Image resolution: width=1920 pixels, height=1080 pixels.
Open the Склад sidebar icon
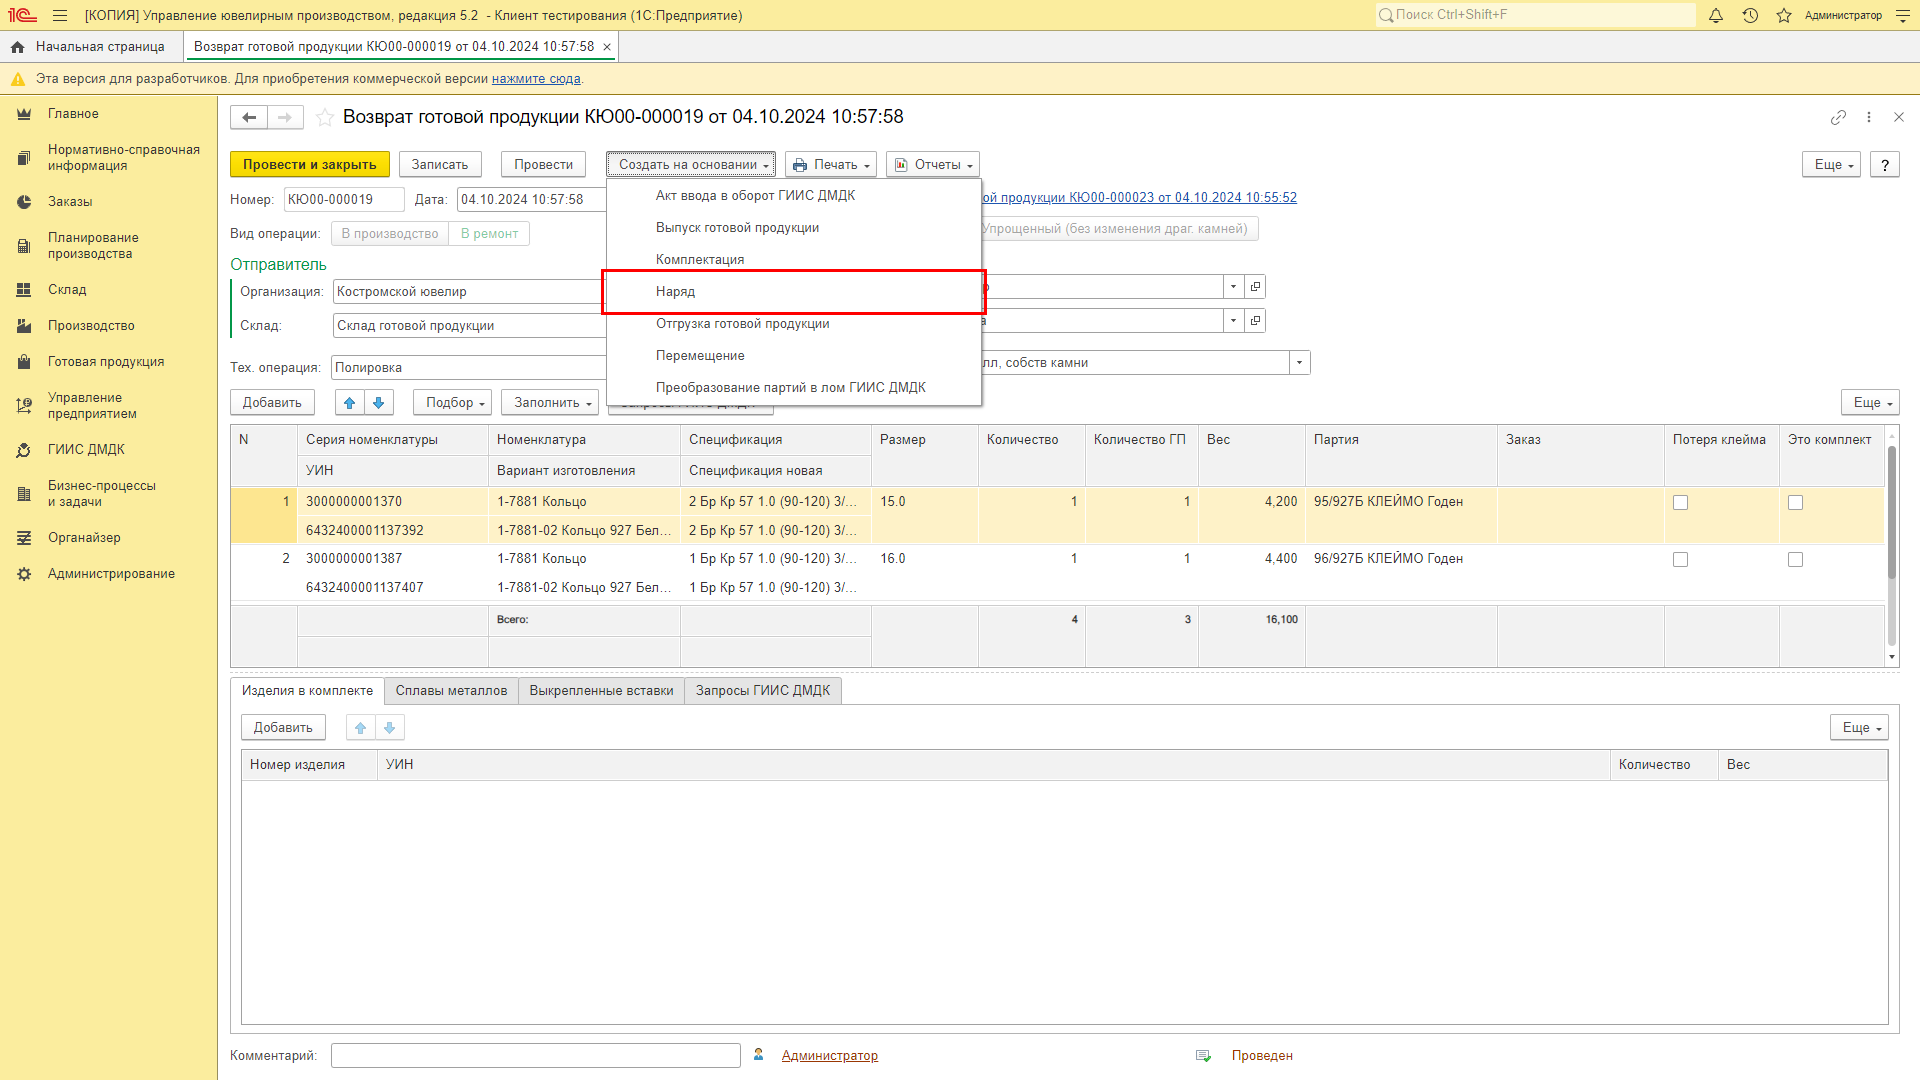pyautogui.click(x=24, y=290)
